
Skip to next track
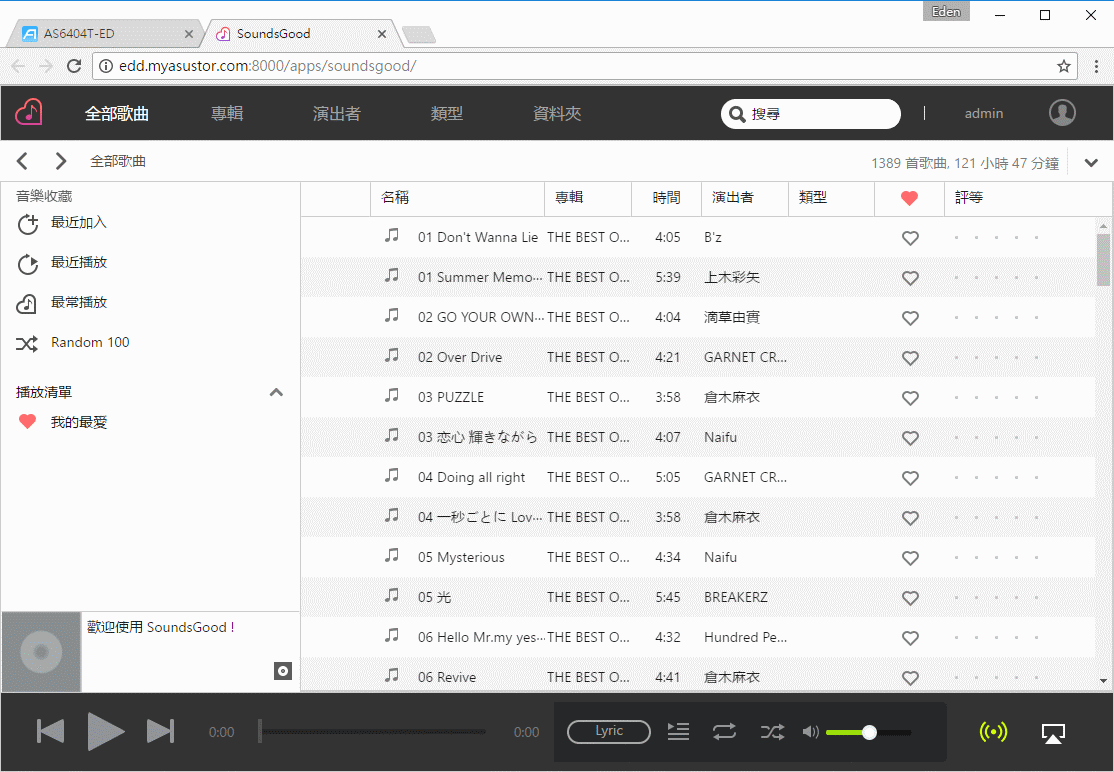[161, 732]
